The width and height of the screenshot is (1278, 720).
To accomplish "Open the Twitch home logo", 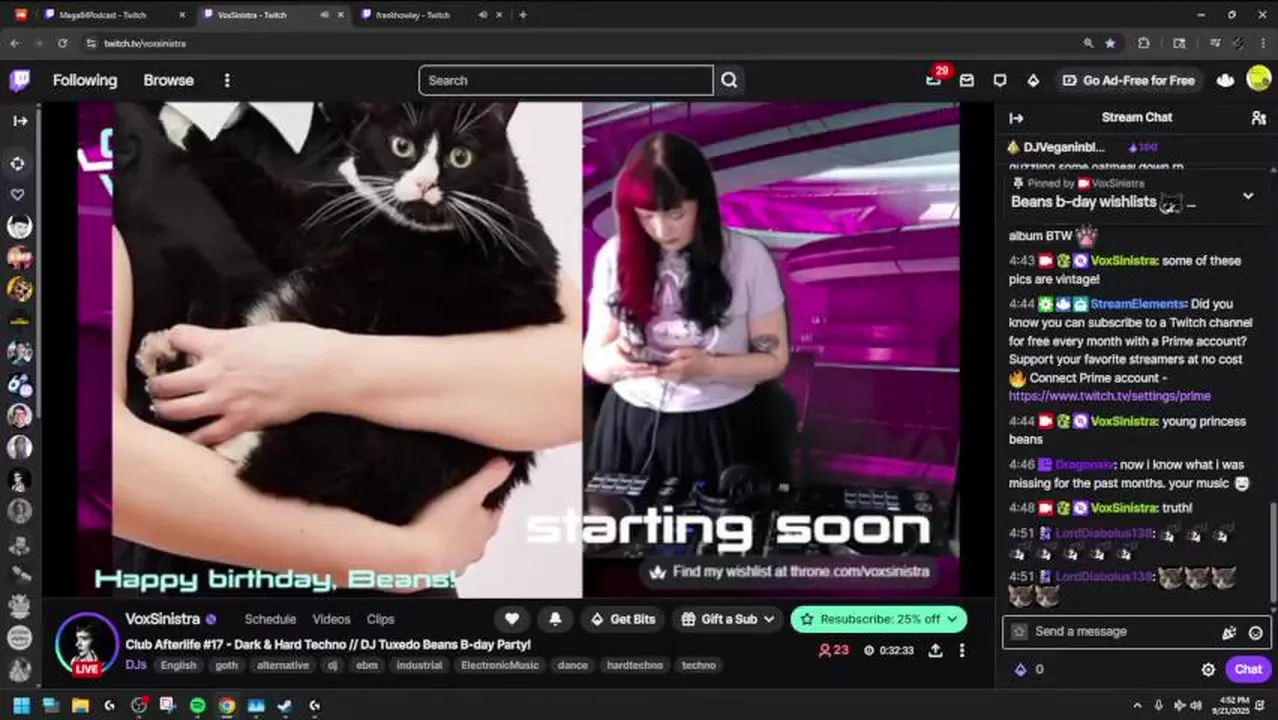I will 19,80.
